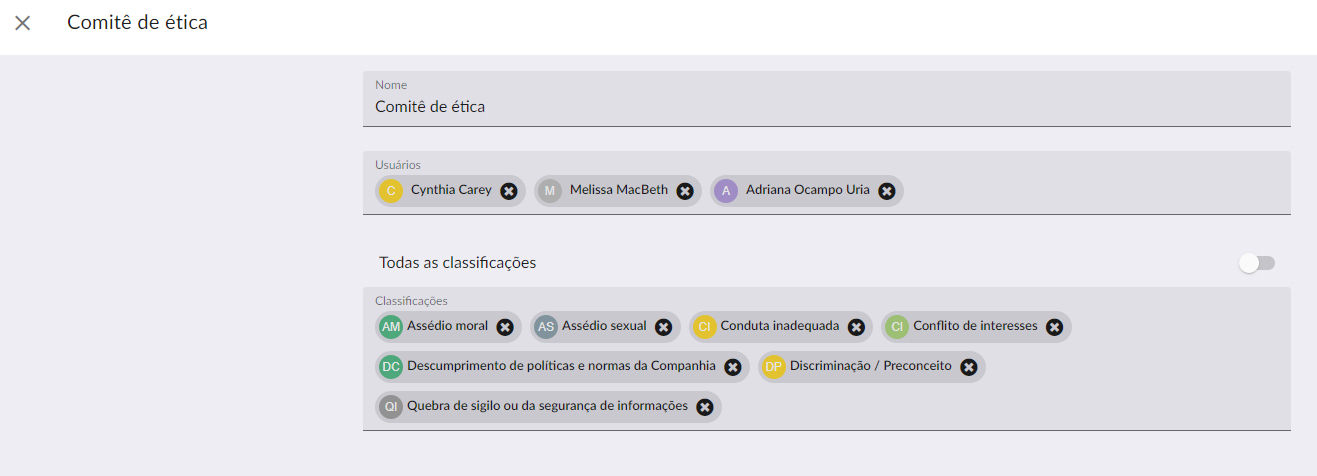Enable Todas as classificações toggle
Screen dimensions: 1317x476
click(1257, 263)
